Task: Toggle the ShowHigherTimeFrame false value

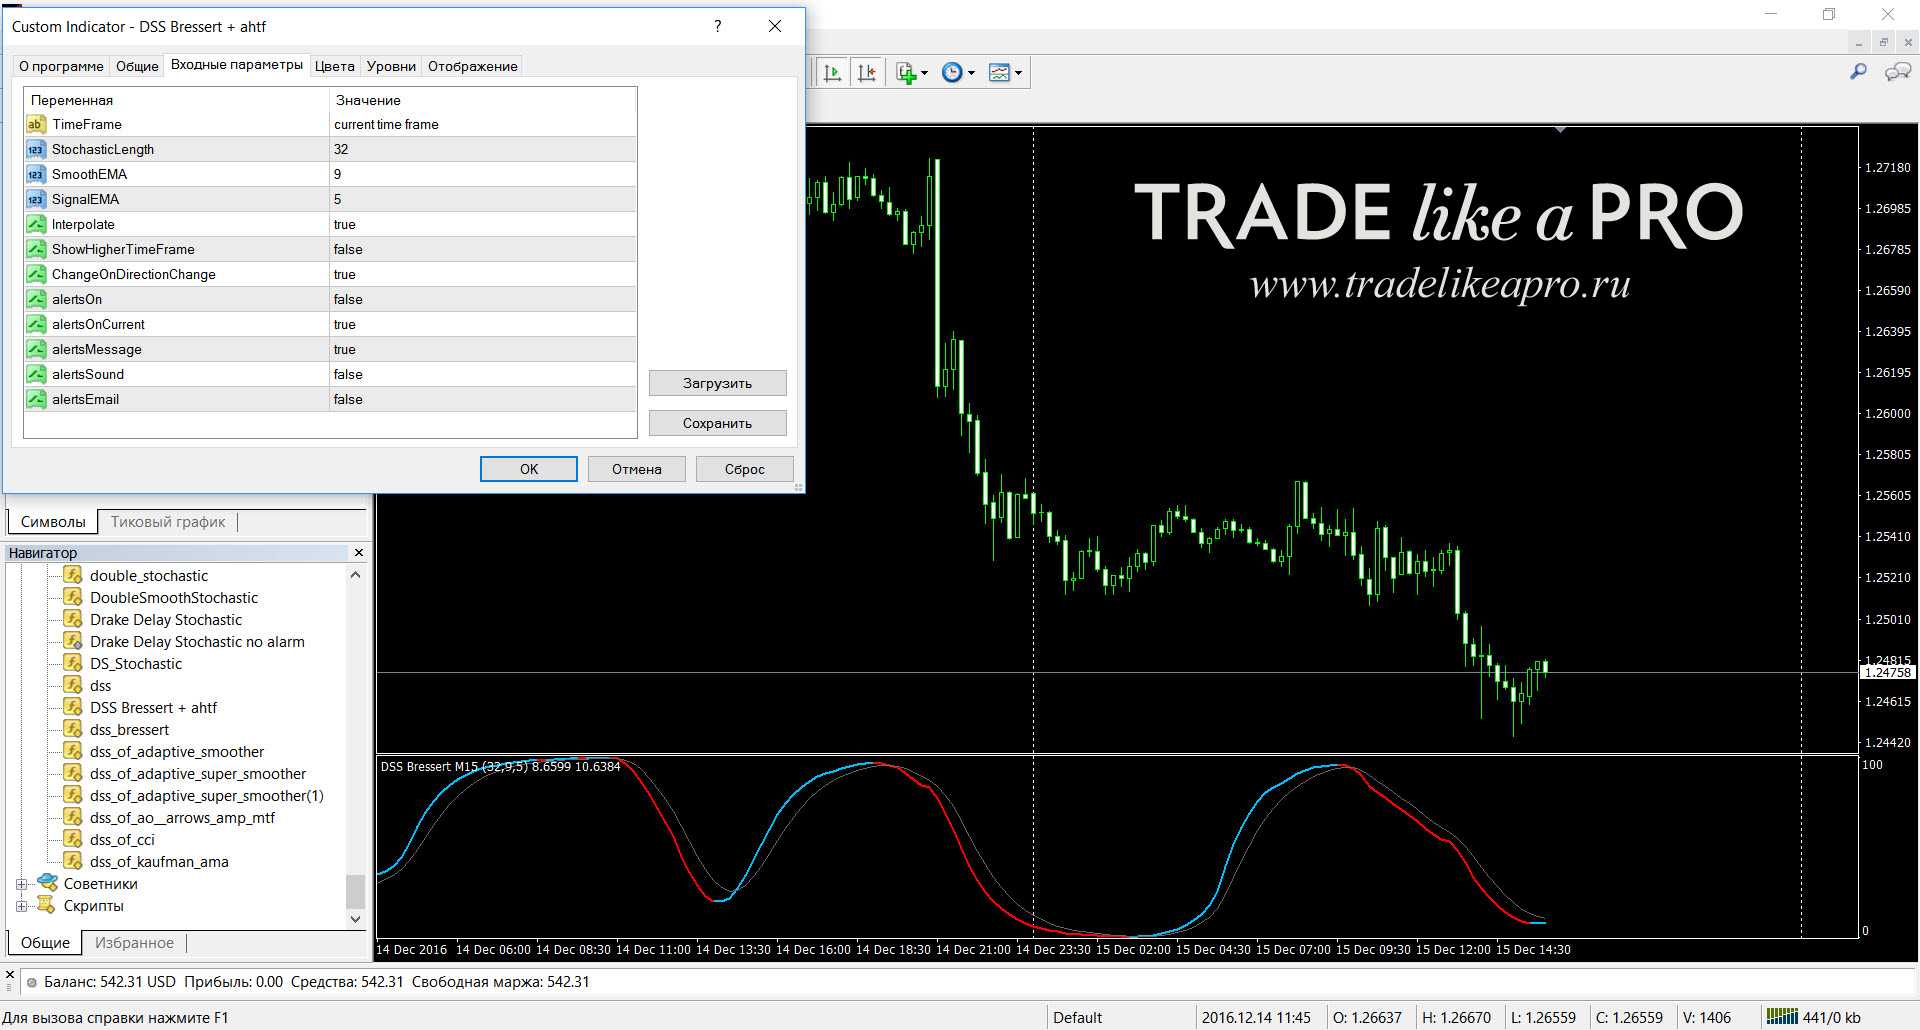Action: coord(483,249)
